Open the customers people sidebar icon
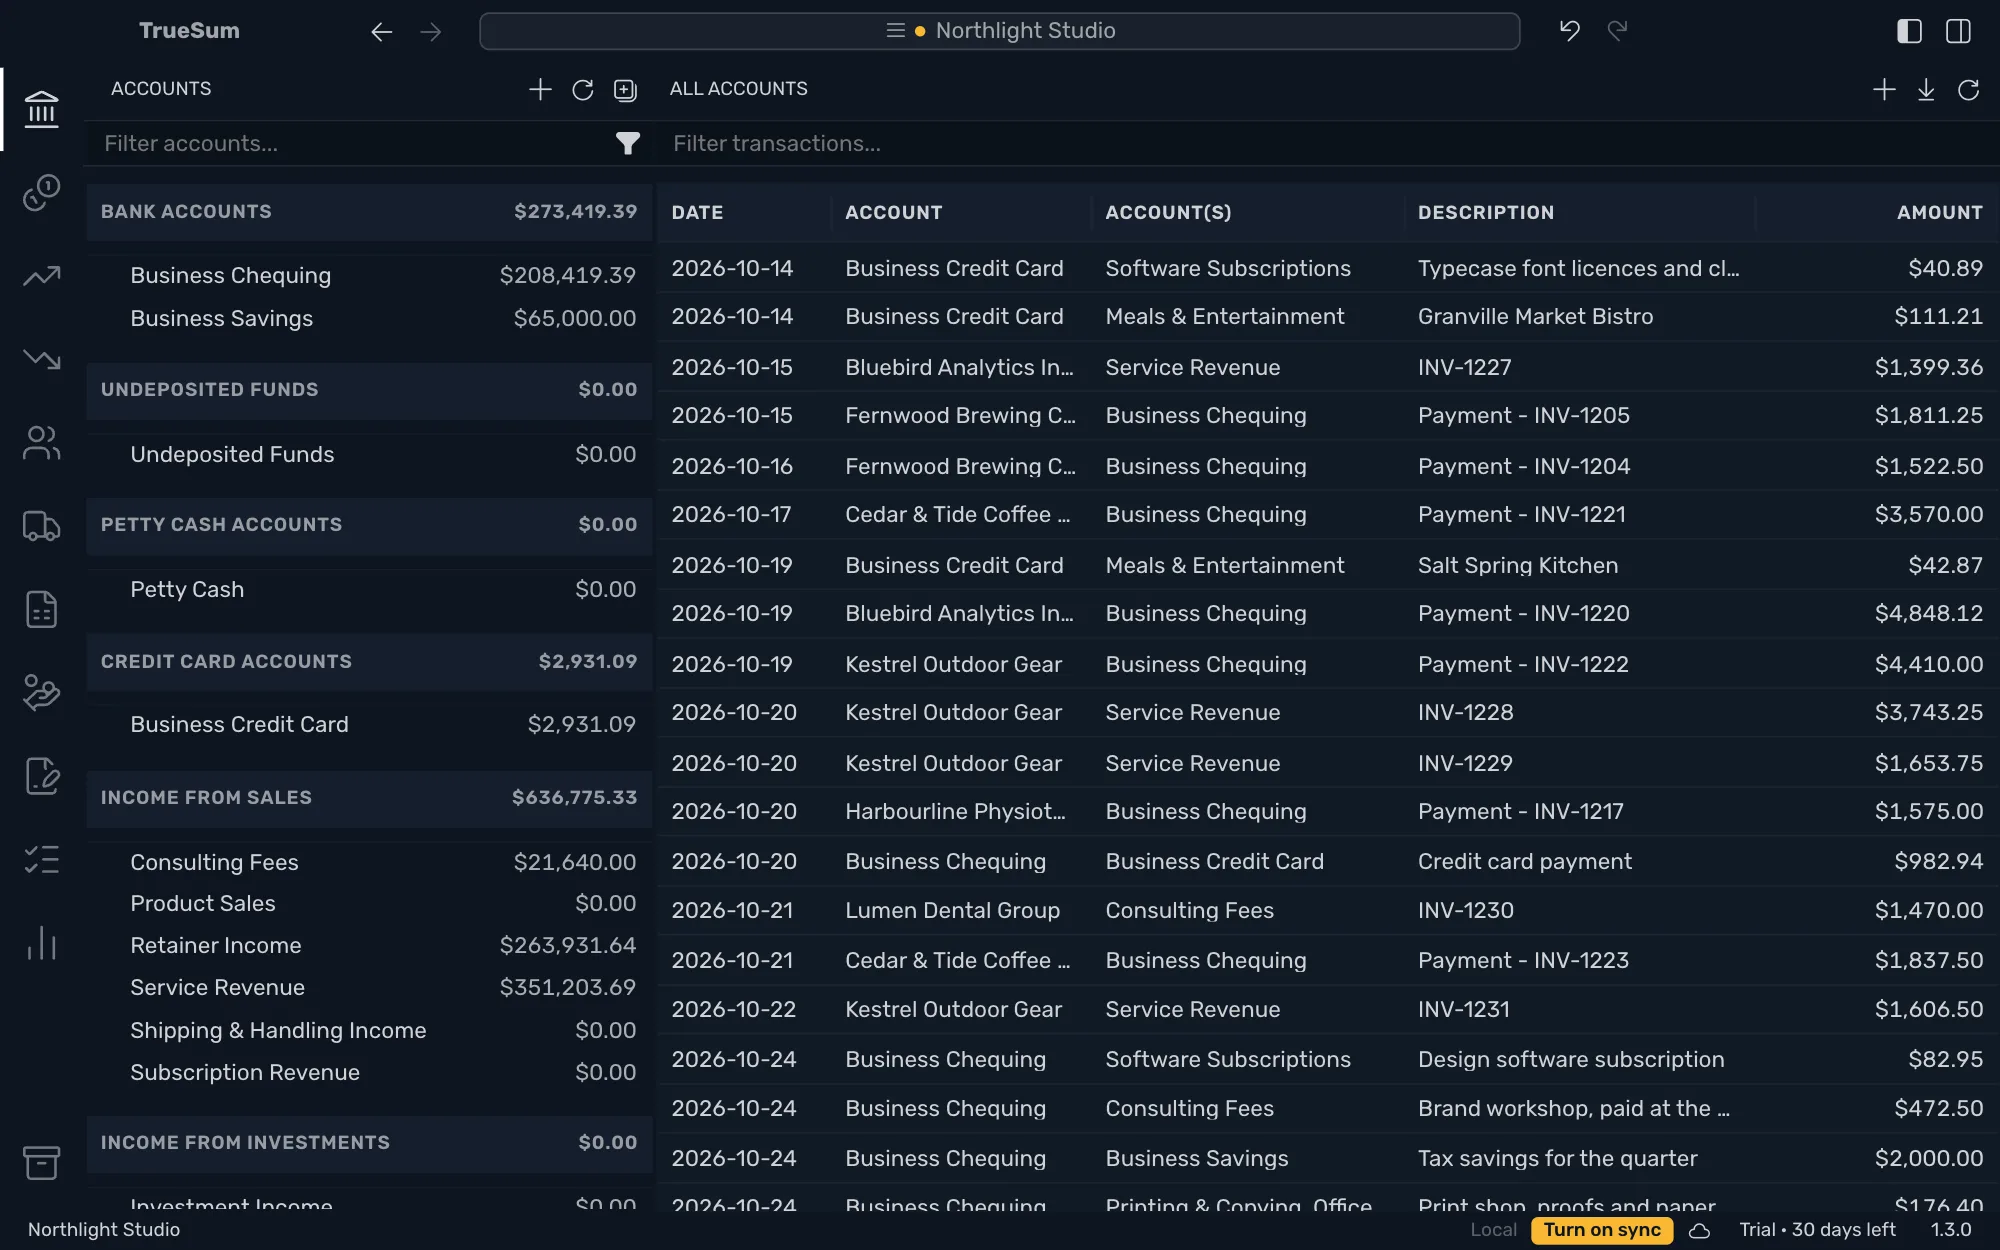2000x1250 pixels. (41, 442)
